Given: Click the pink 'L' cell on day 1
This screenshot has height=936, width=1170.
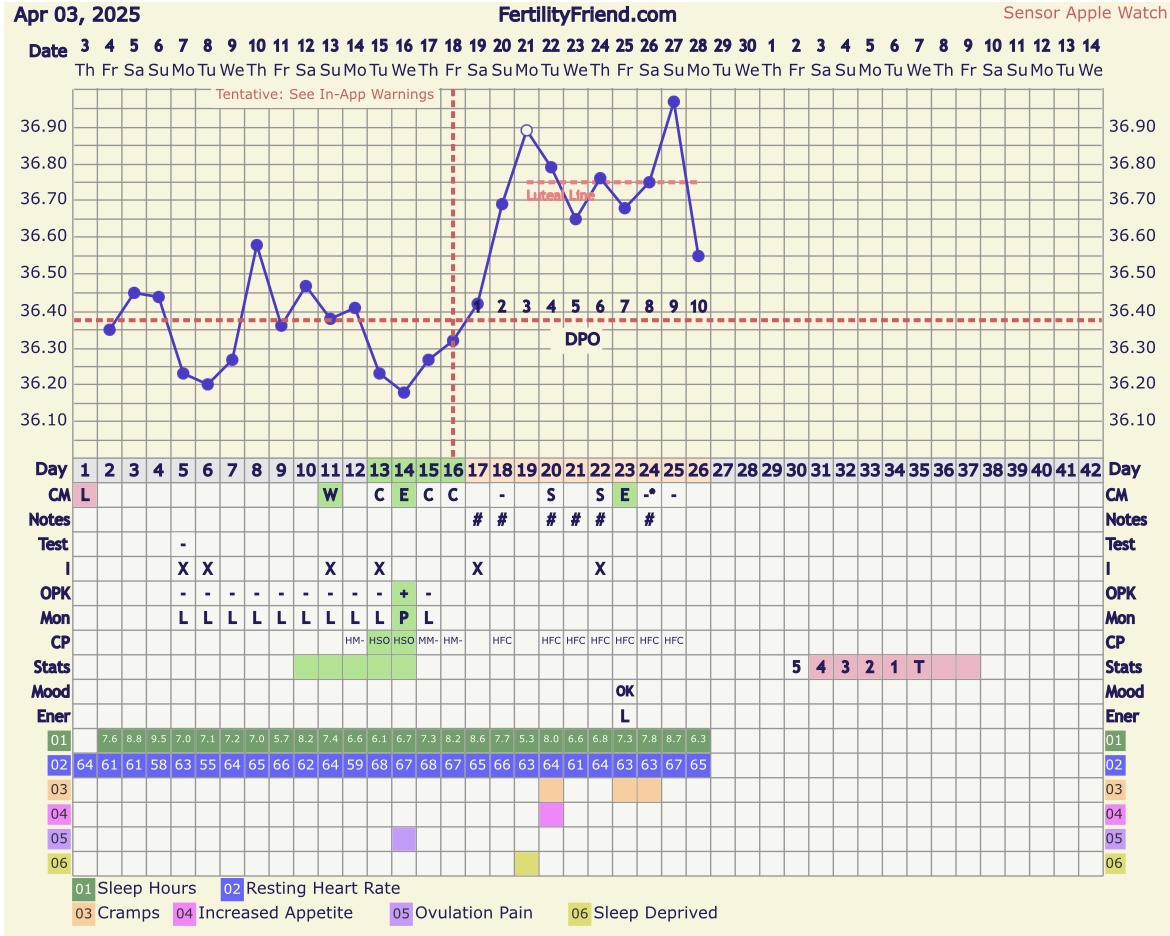Looking at the screenshot, I should pos(85,495).
